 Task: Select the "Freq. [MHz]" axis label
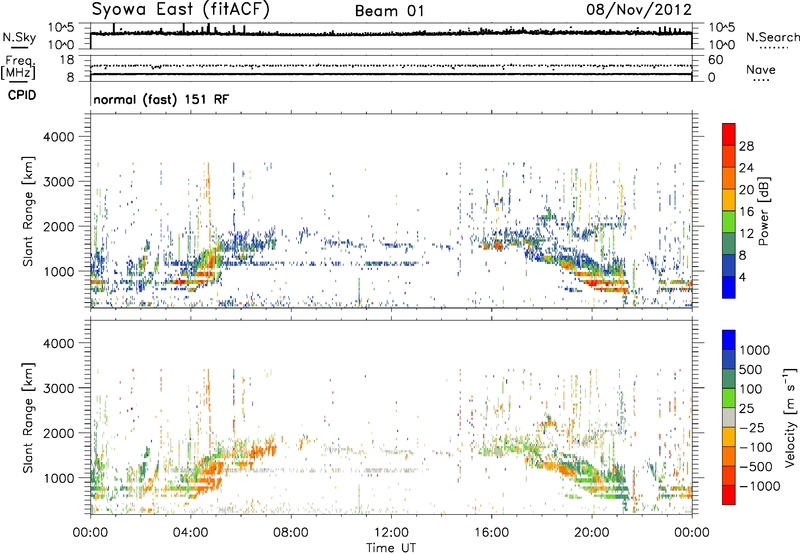point(18,67)
